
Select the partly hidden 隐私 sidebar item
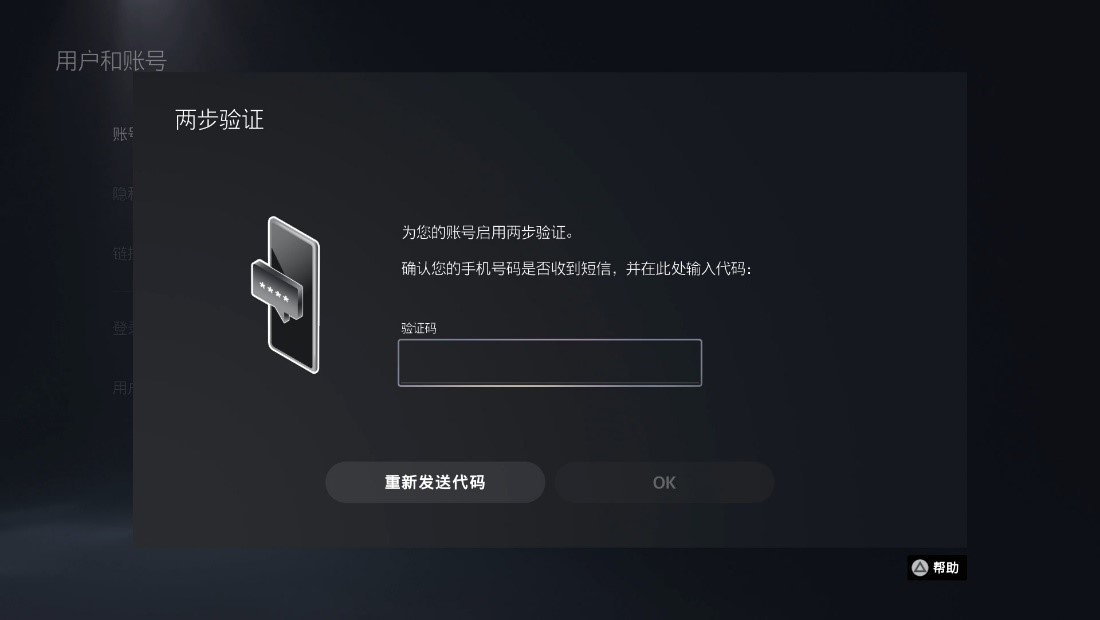click(x=123, y=193)
